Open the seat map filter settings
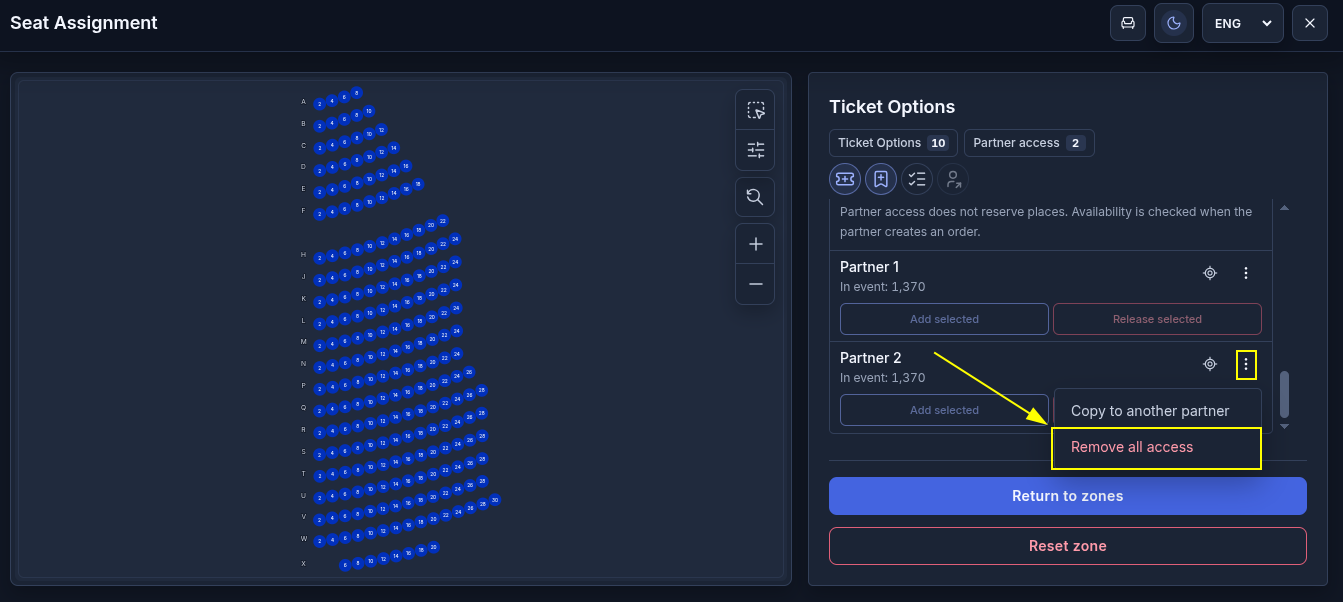 [755, 150]
